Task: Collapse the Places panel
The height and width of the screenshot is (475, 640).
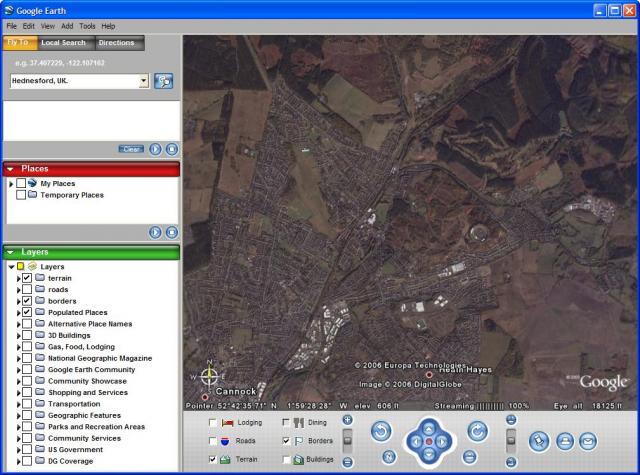Action: pyautogui.click(x=11, y=169)
